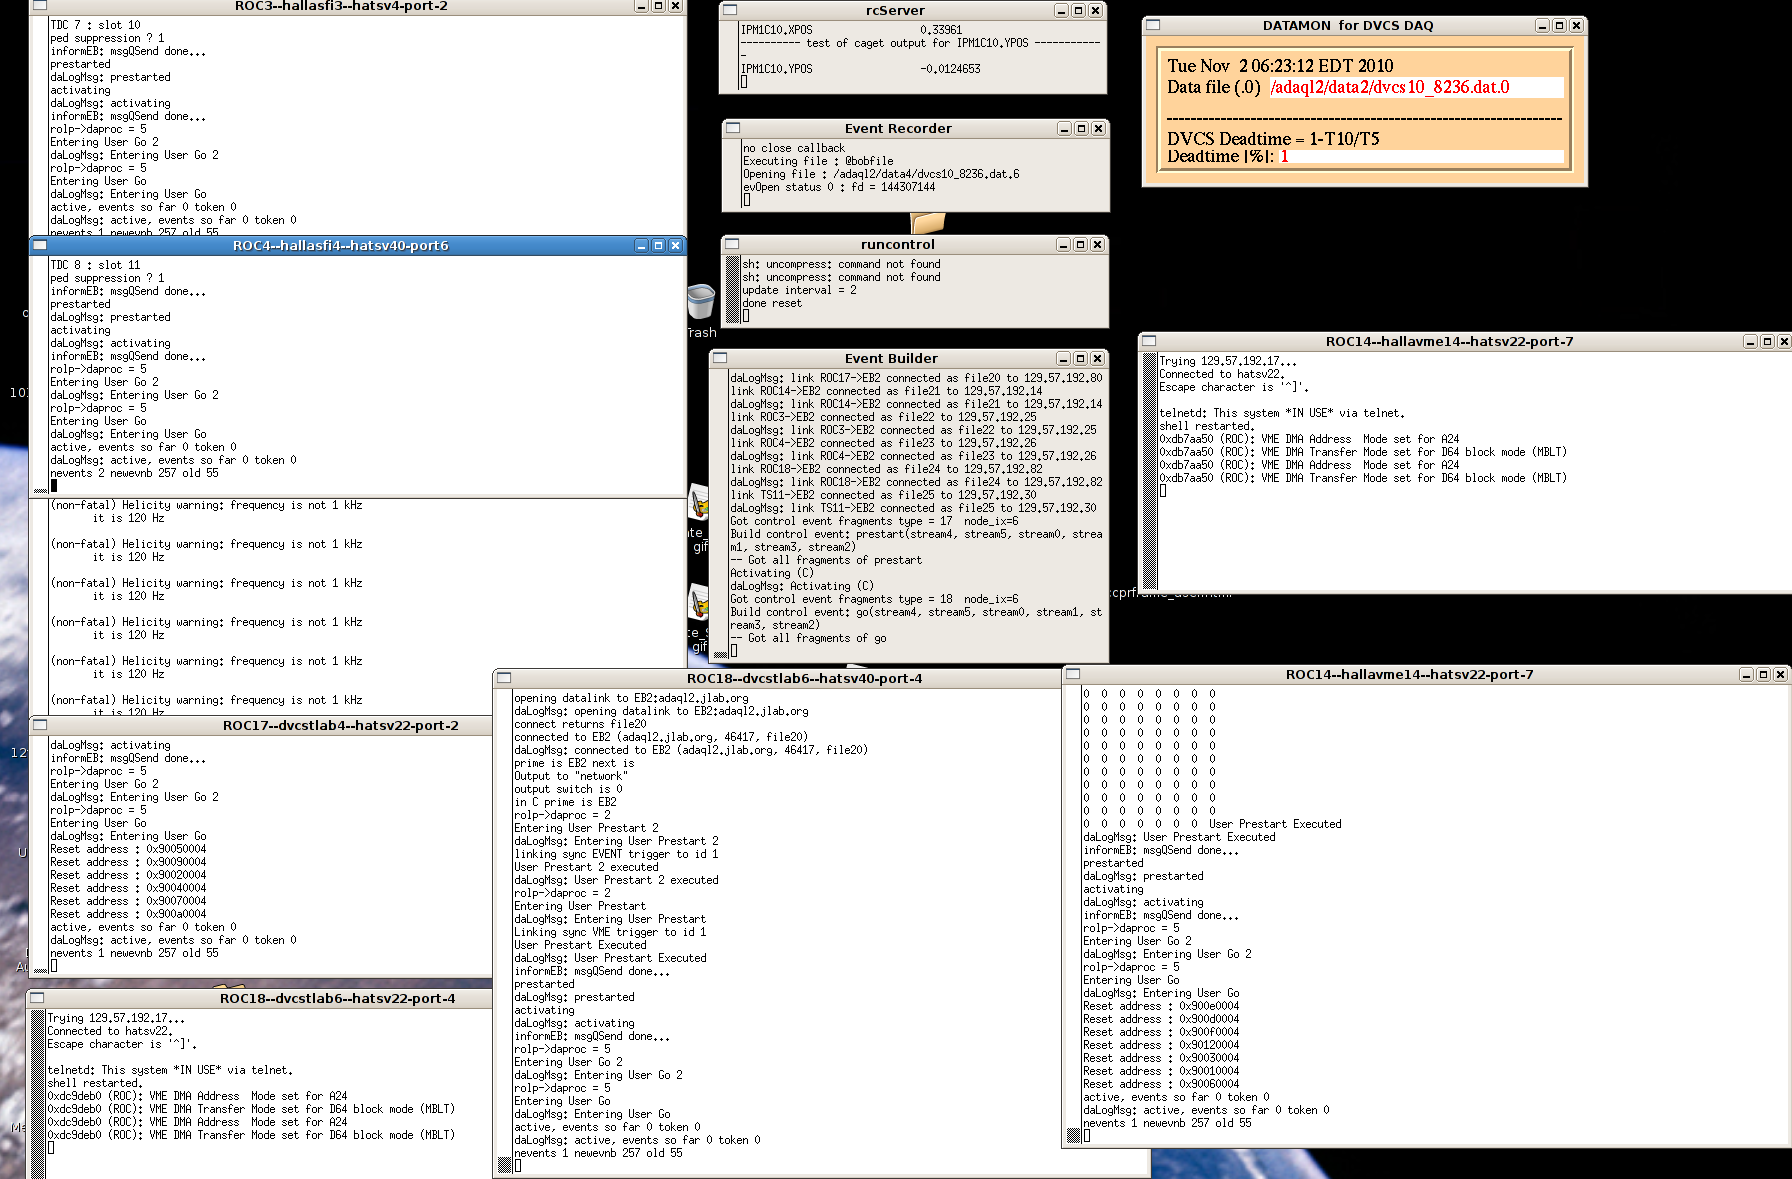The width and height of the screenshot is (1792, 1179).
Task: Click '-- Got all fragments of go' in Event Builder
Action: tap(808, 638)
